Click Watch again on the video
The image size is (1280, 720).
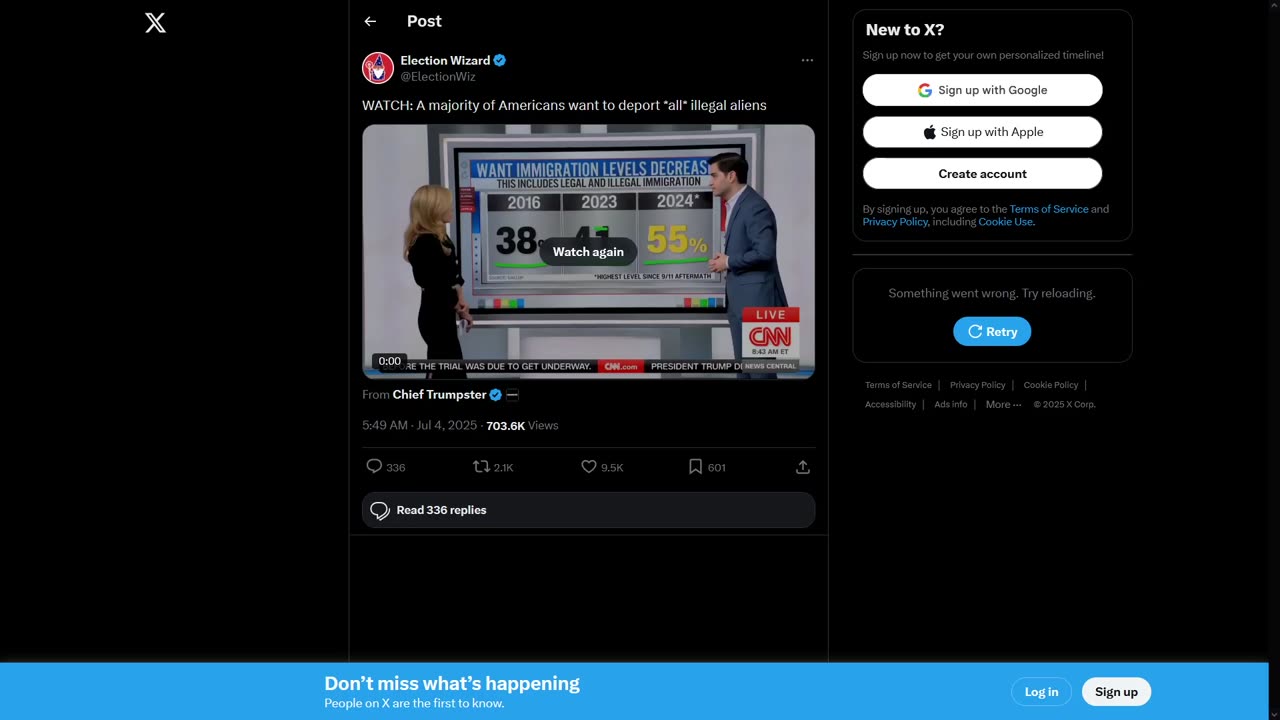588,252
